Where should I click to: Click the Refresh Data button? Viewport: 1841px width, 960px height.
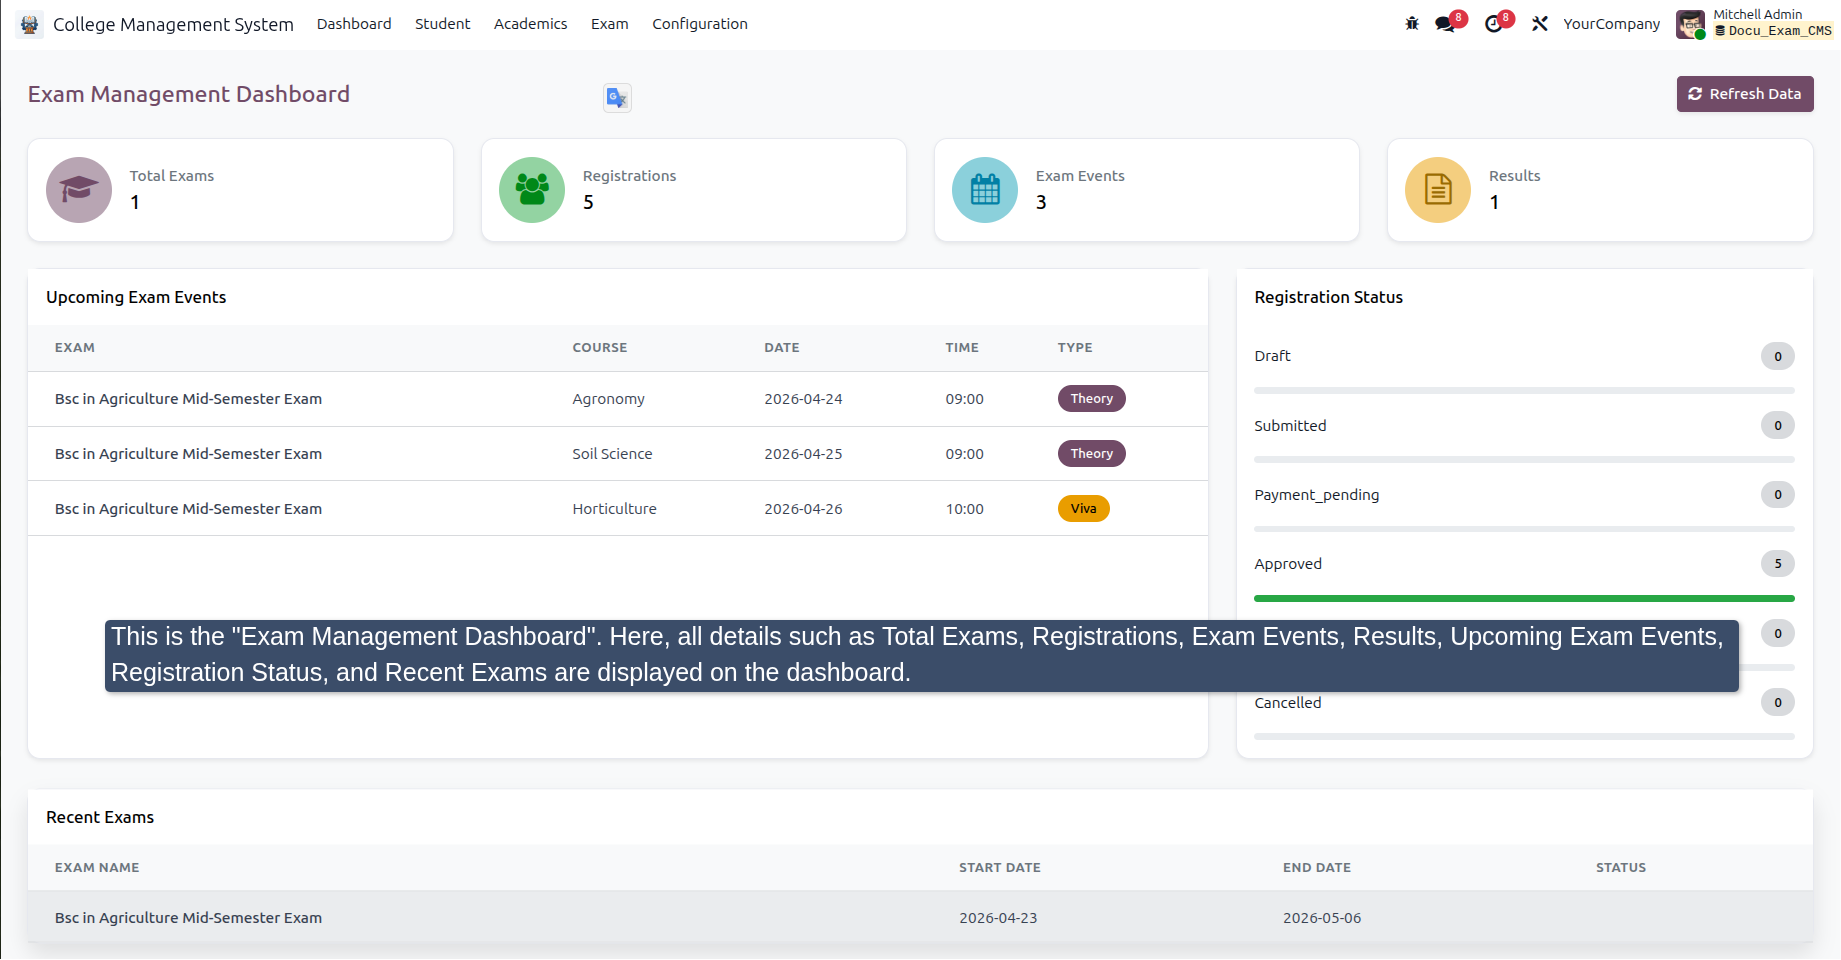(1745, 94)
